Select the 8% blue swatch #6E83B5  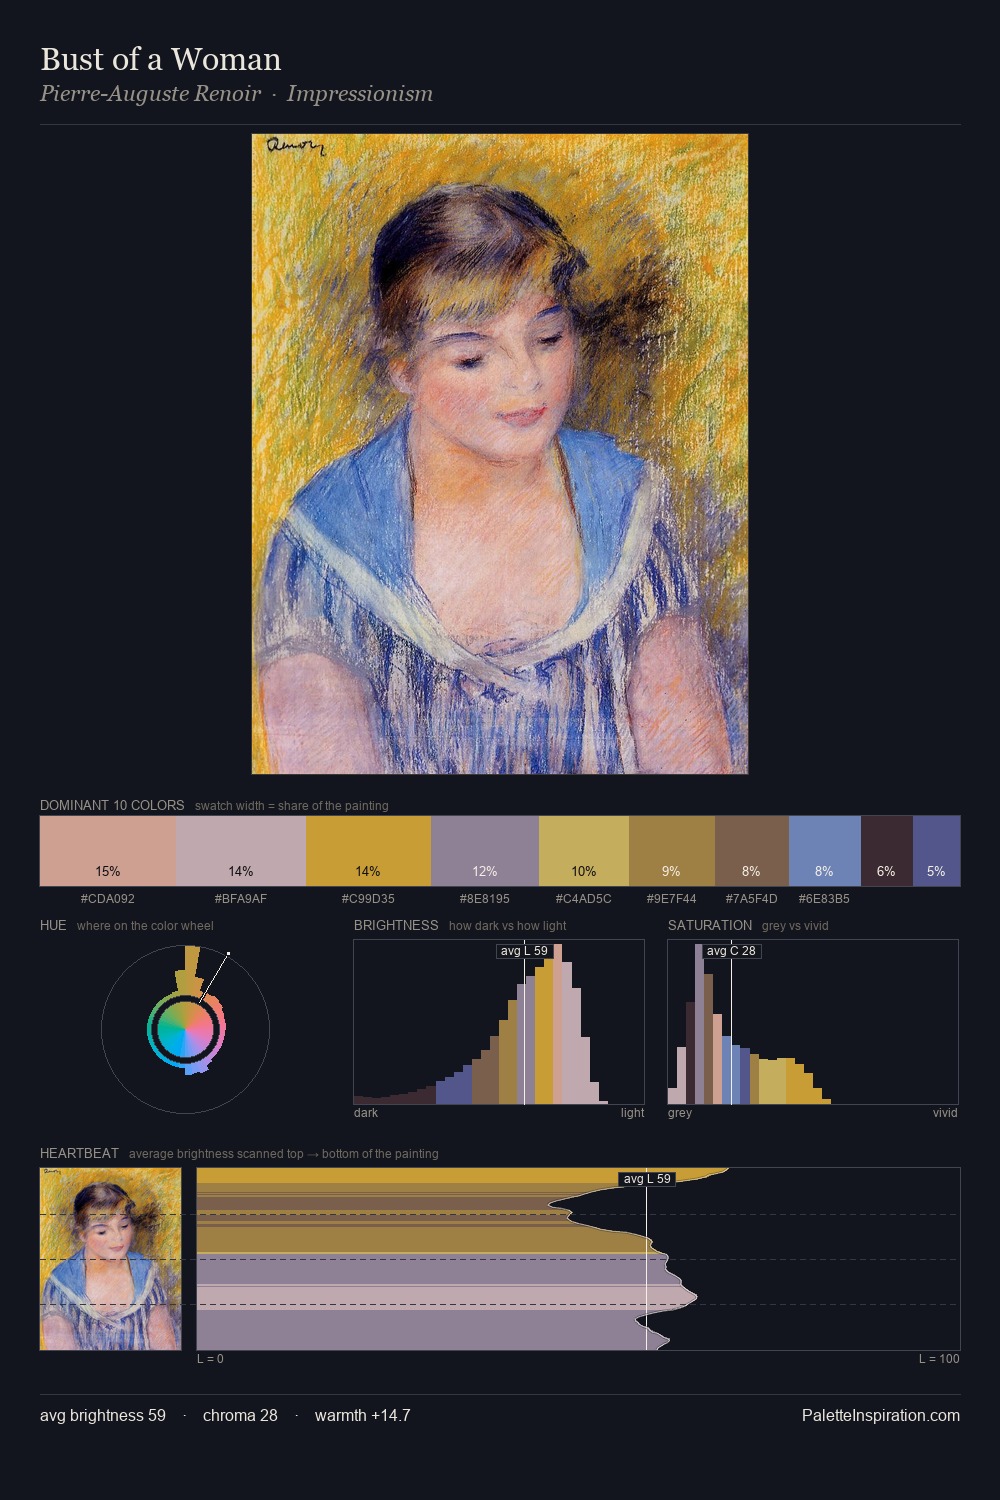click(825, 851)
